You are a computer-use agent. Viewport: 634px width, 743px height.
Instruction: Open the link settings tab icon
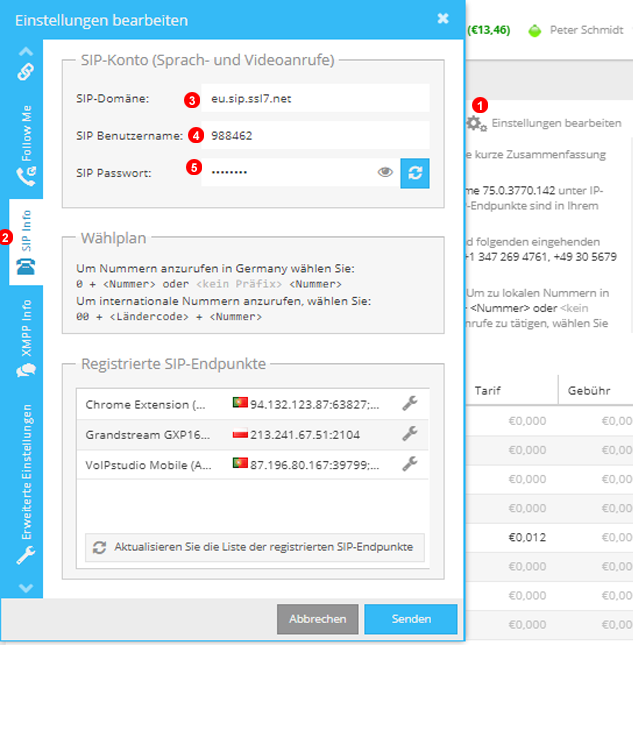coord(26,72)
